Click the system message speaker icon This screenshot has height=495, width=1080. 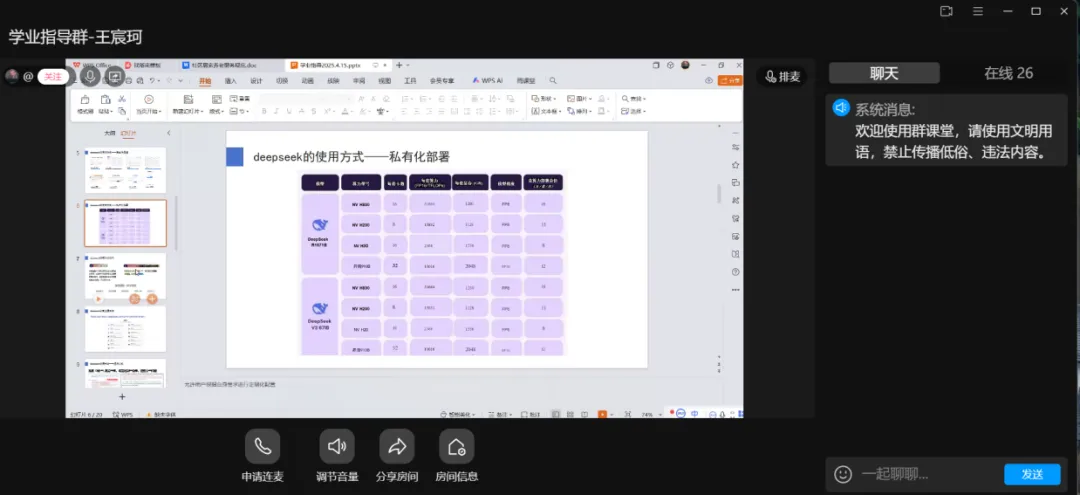point(841,108)
